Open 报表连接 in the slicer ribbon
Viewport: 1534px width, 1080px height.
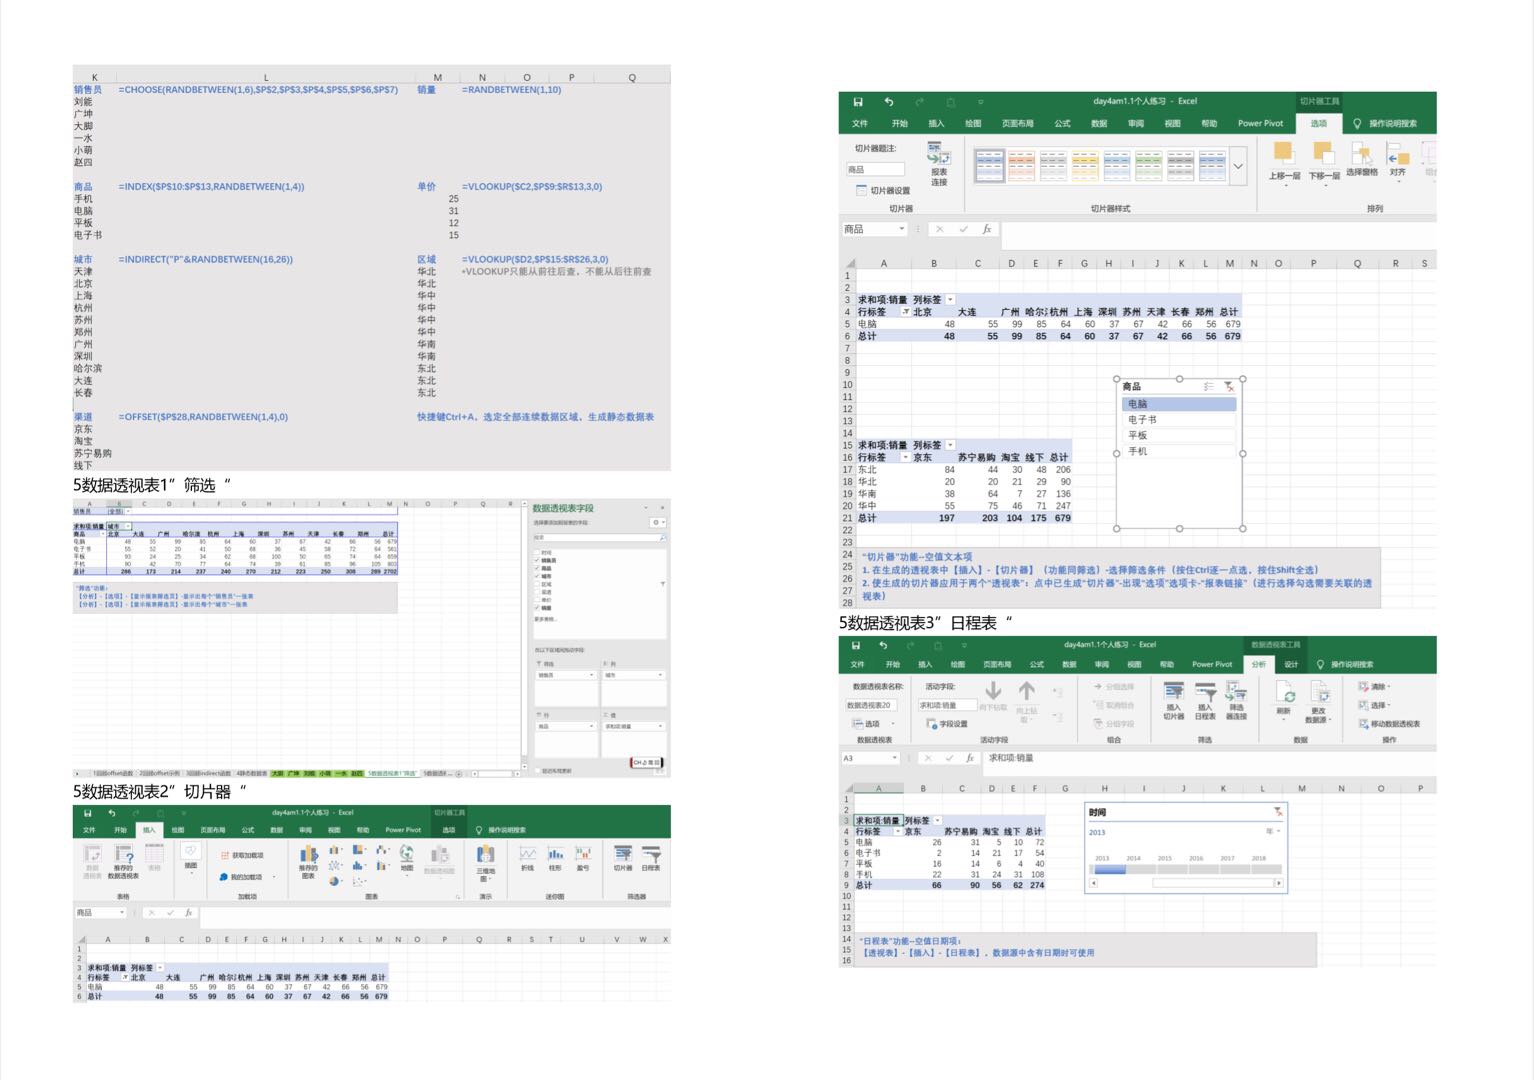point(939,165)
